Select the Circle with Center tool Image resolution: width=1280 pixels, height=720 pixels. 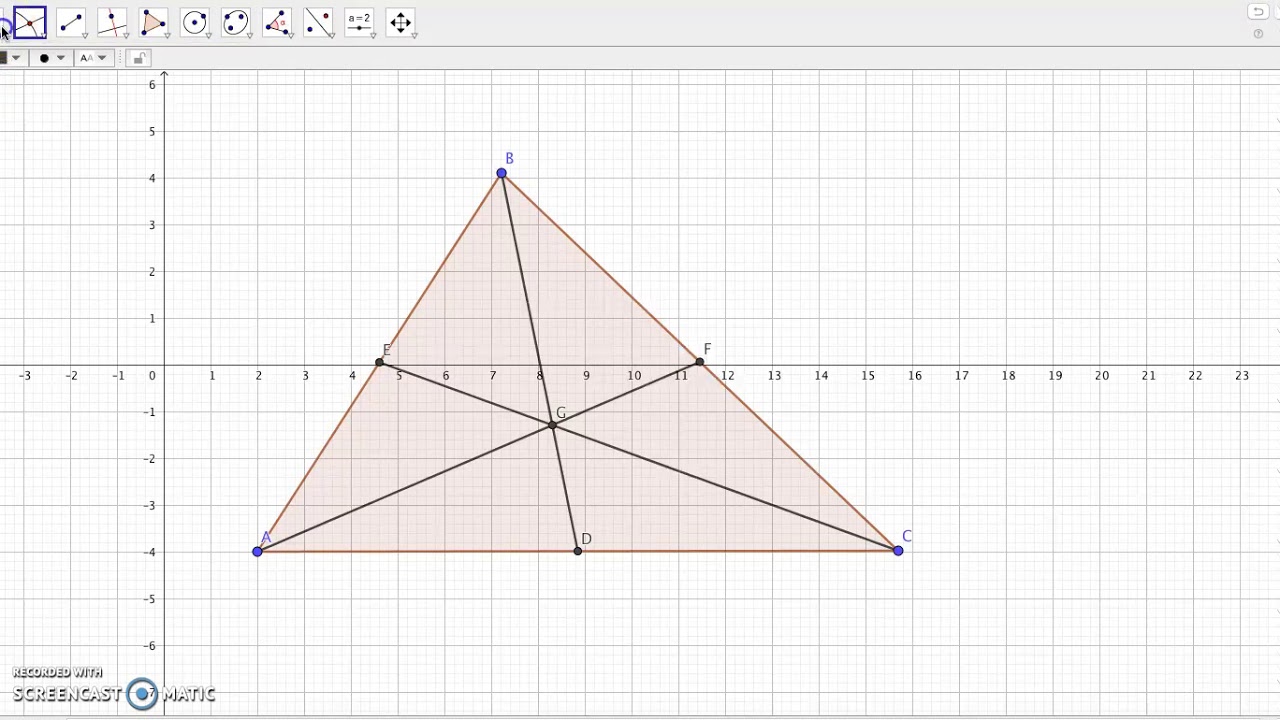click(195, 22)
